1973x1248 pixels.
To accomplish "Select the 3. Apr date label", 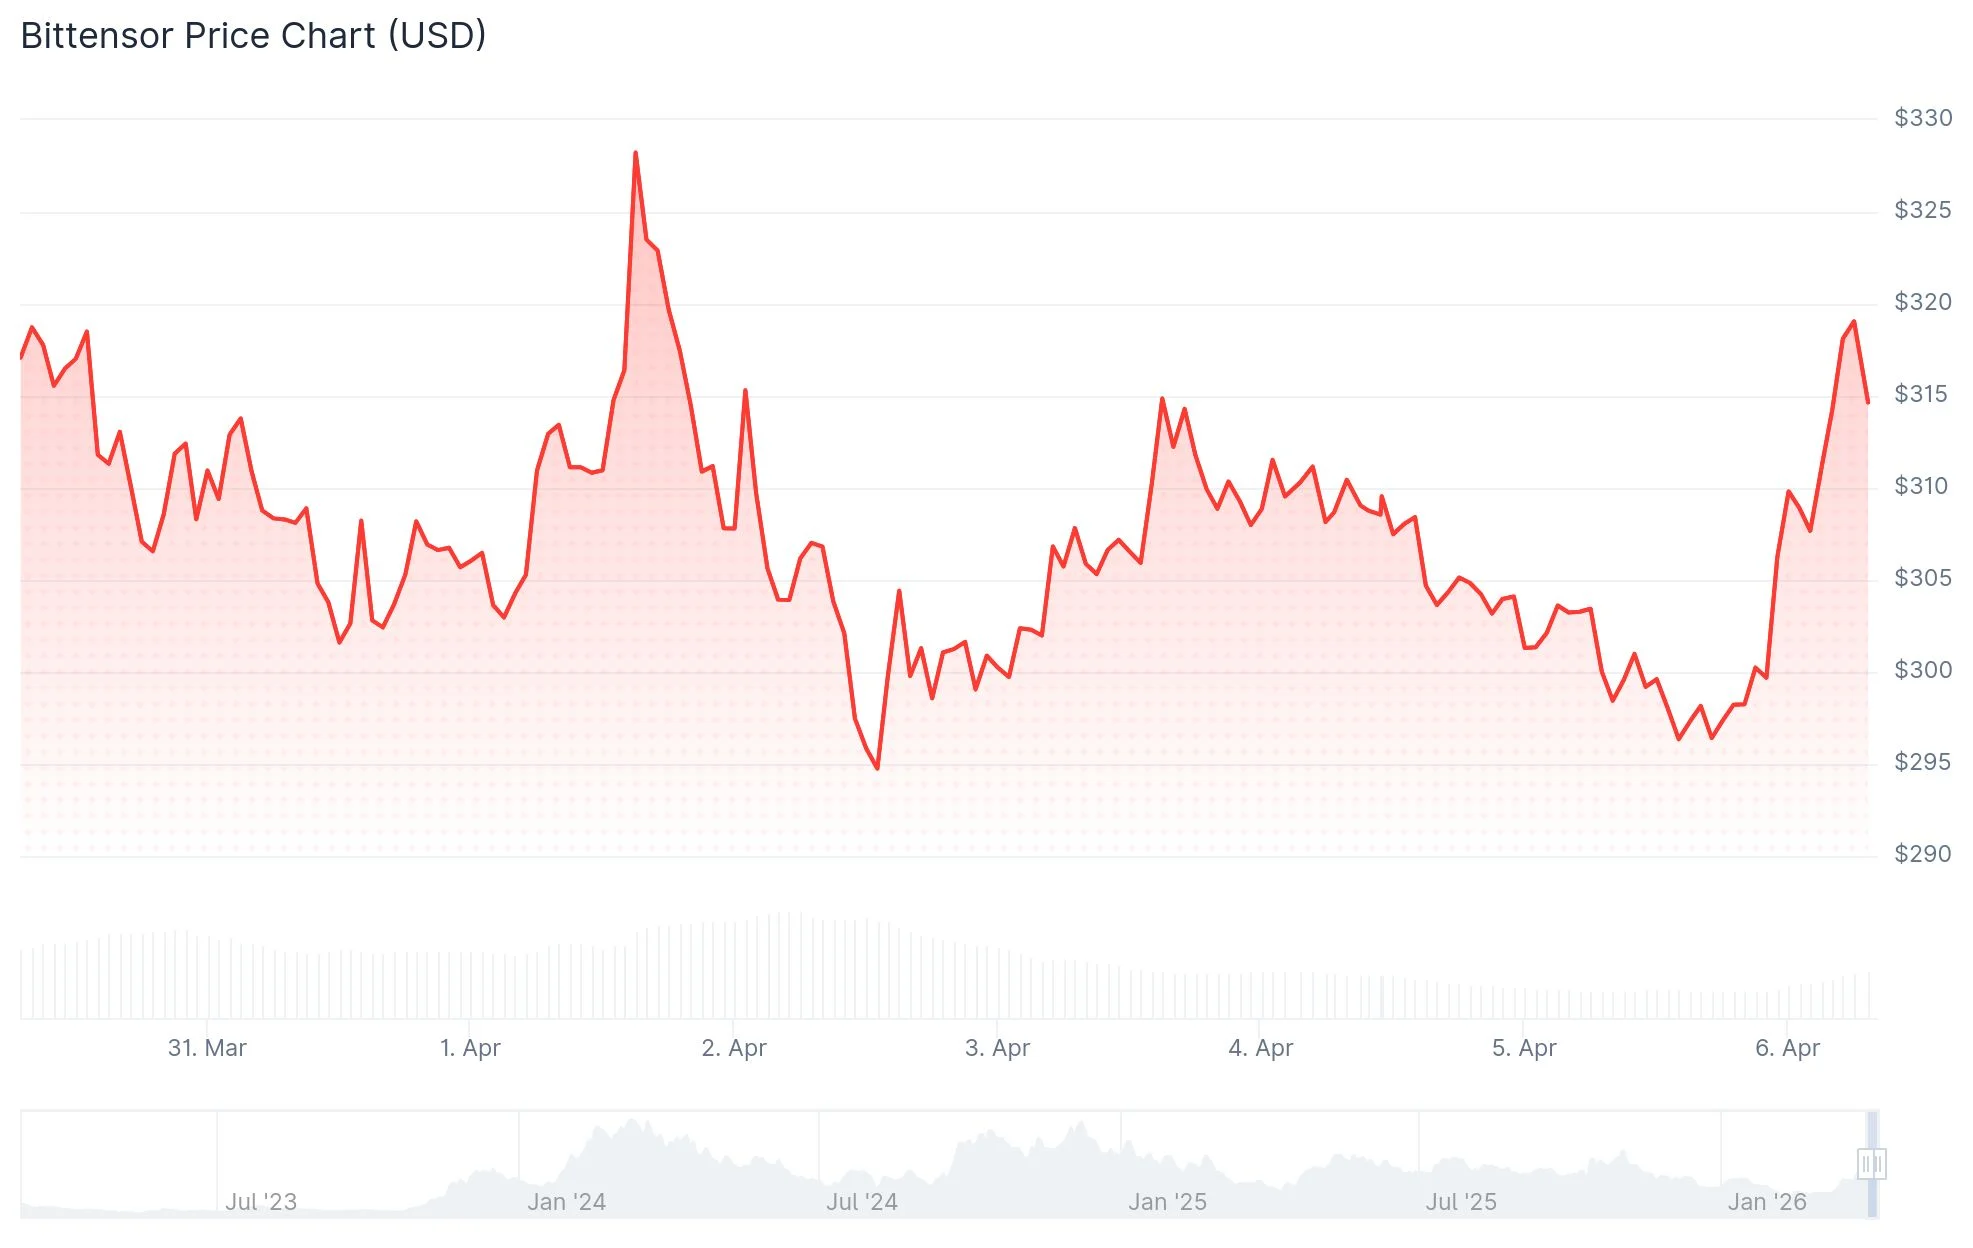I will coord(997,1048).
